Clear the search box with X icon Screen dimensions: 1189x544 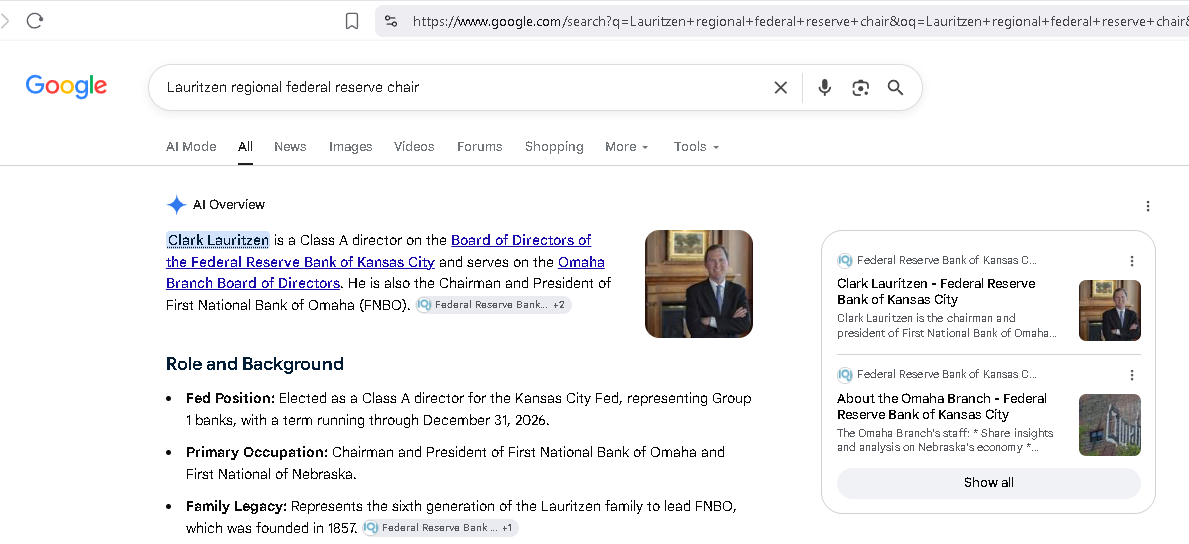pos(780,87)
